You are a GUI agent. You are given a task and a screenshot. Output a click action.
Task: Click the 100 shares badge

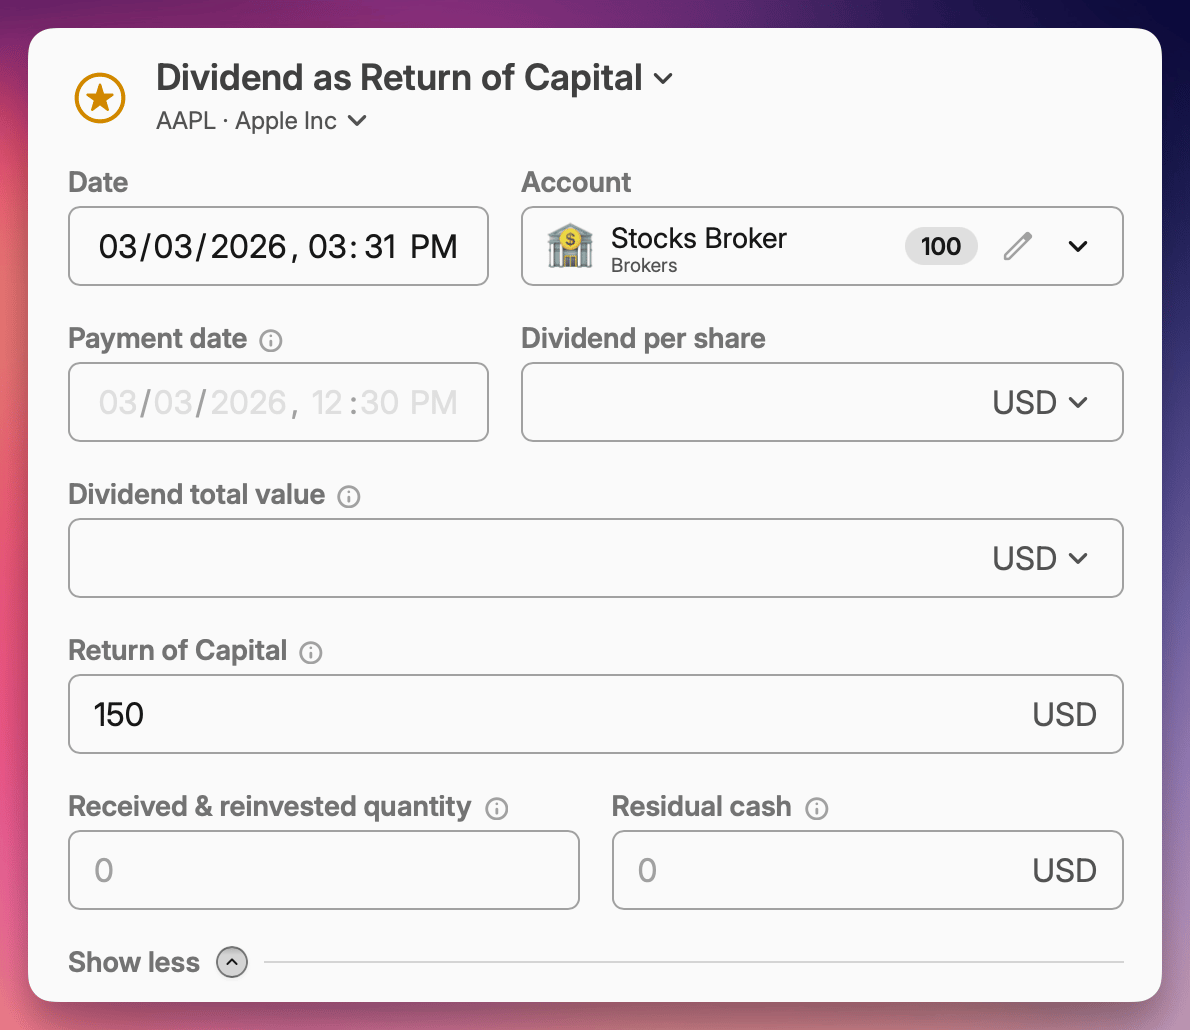click(941, 246)
